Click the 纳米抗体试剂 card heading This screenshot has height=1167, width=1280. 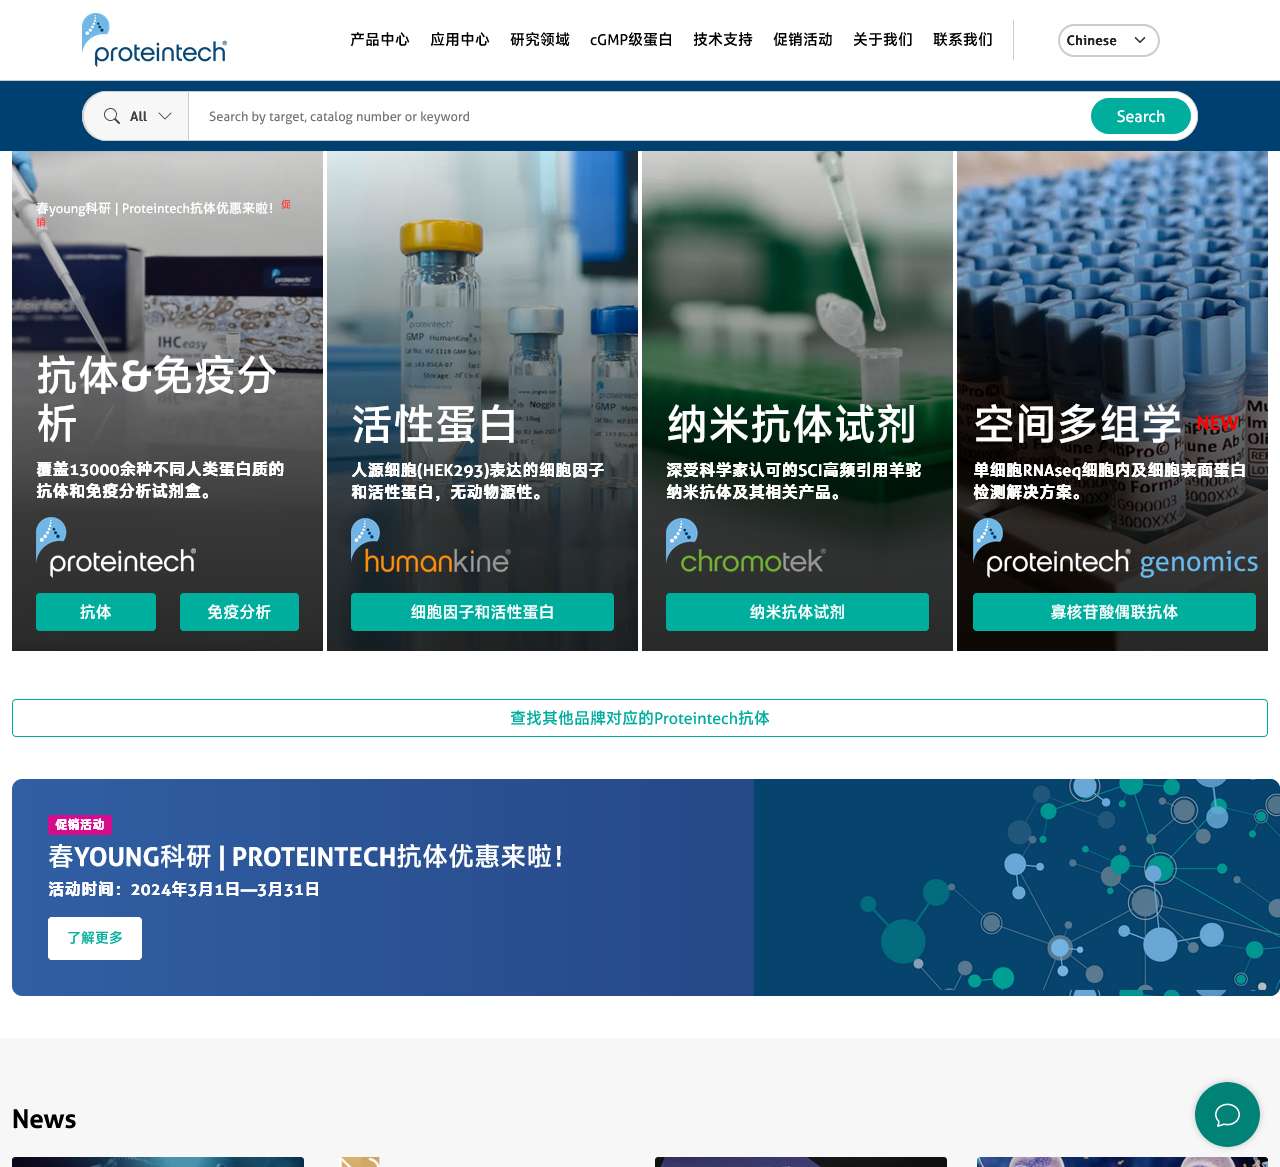791,424
